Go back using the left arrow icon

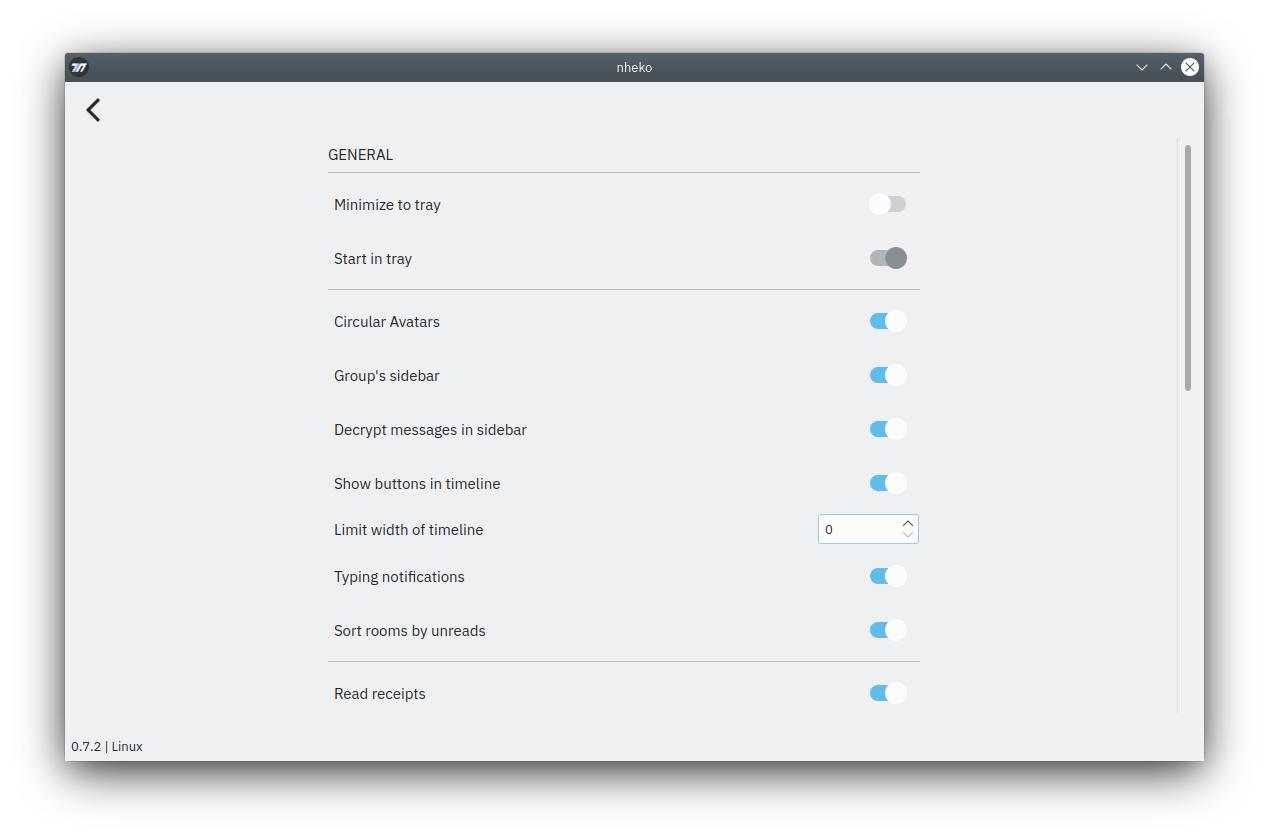tap(93, 110)
